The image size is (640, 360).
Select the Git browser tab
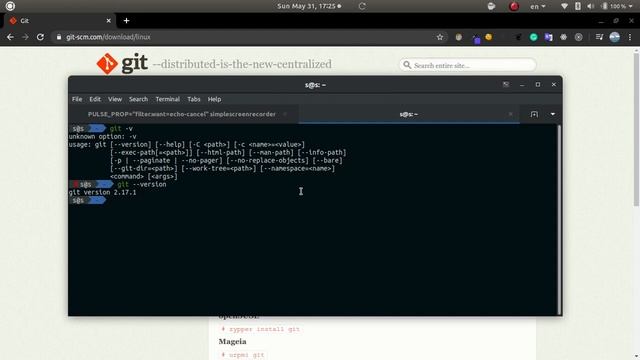pos(59,21)
